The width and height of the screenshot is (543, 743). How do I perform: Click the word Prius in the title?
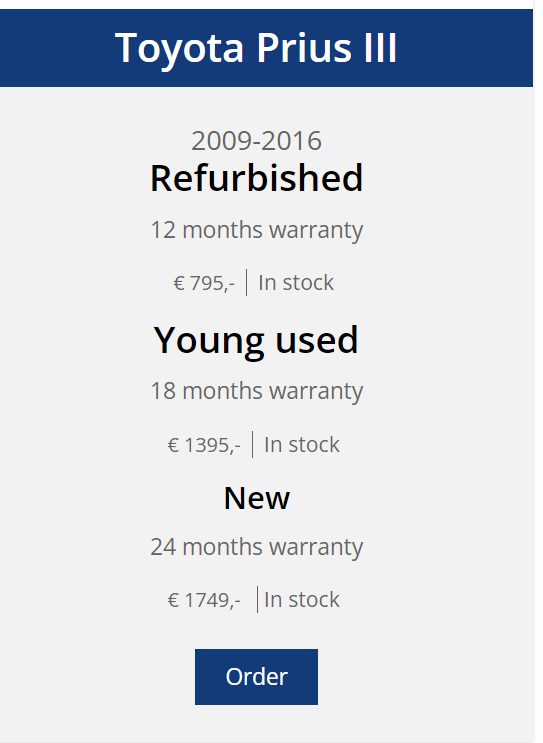tap(304, 47)
